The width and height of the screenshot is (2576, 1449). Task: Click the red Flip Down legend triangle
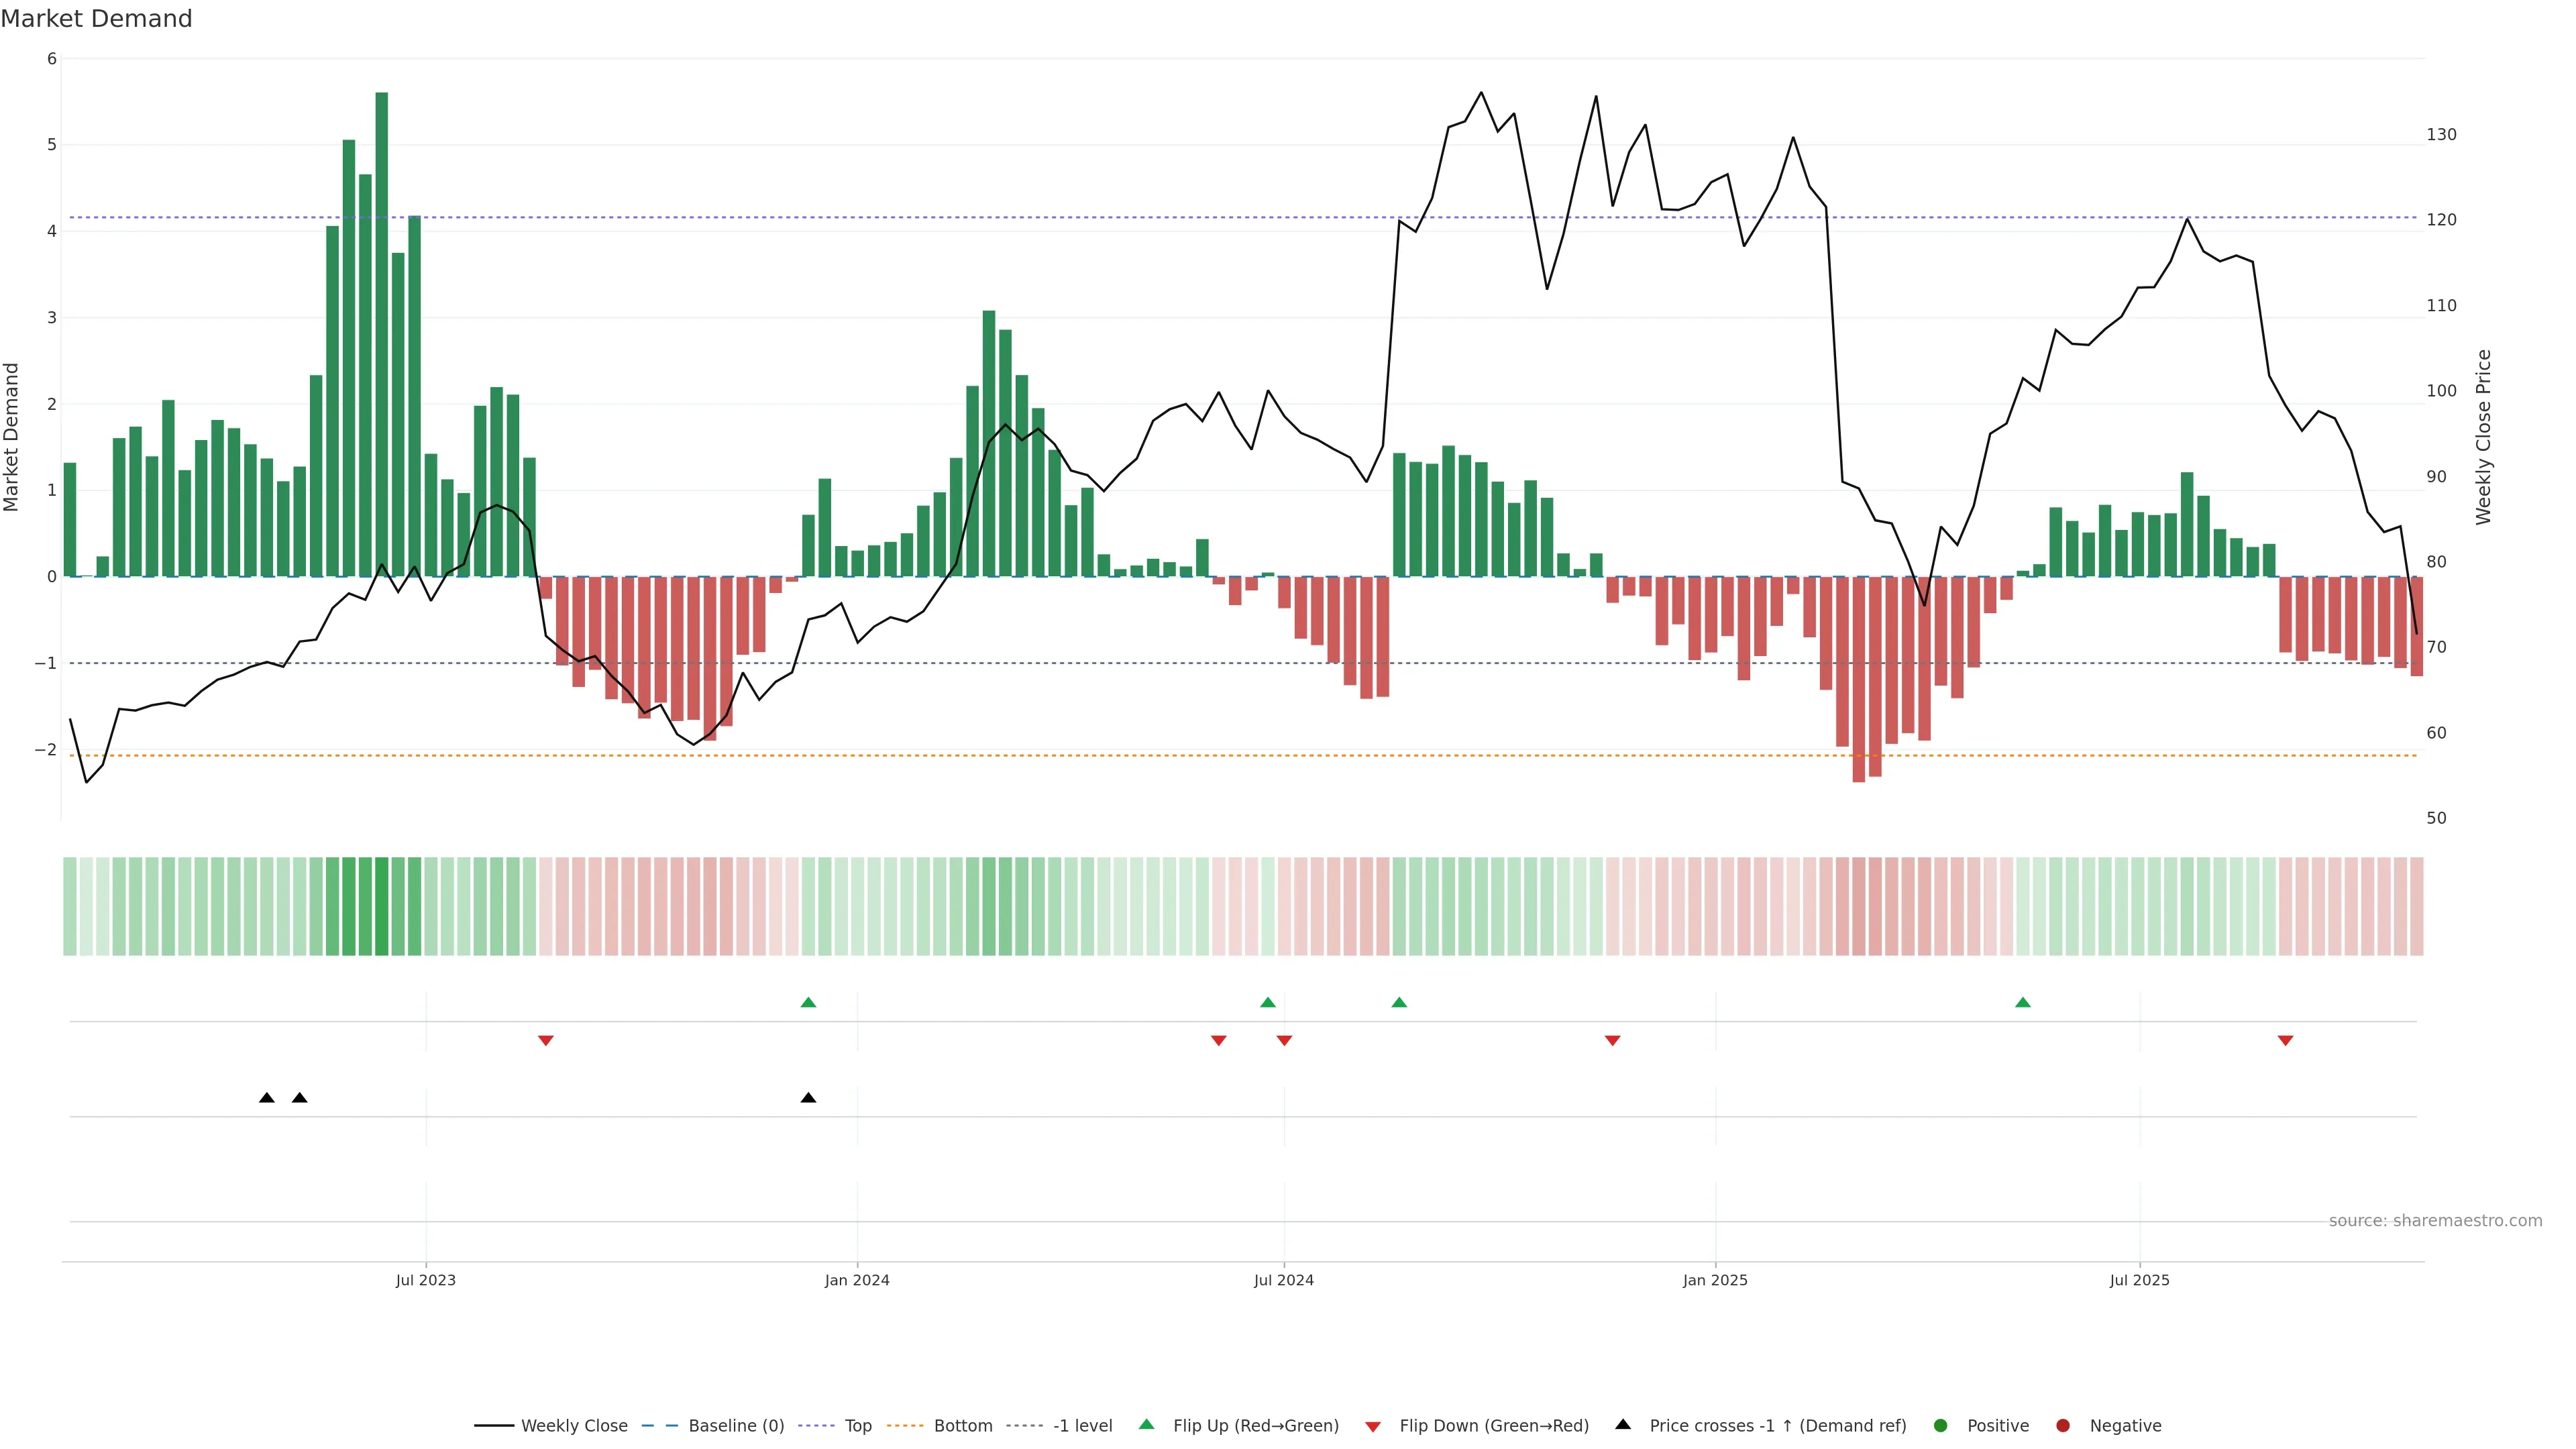tap(1373, 1427)
